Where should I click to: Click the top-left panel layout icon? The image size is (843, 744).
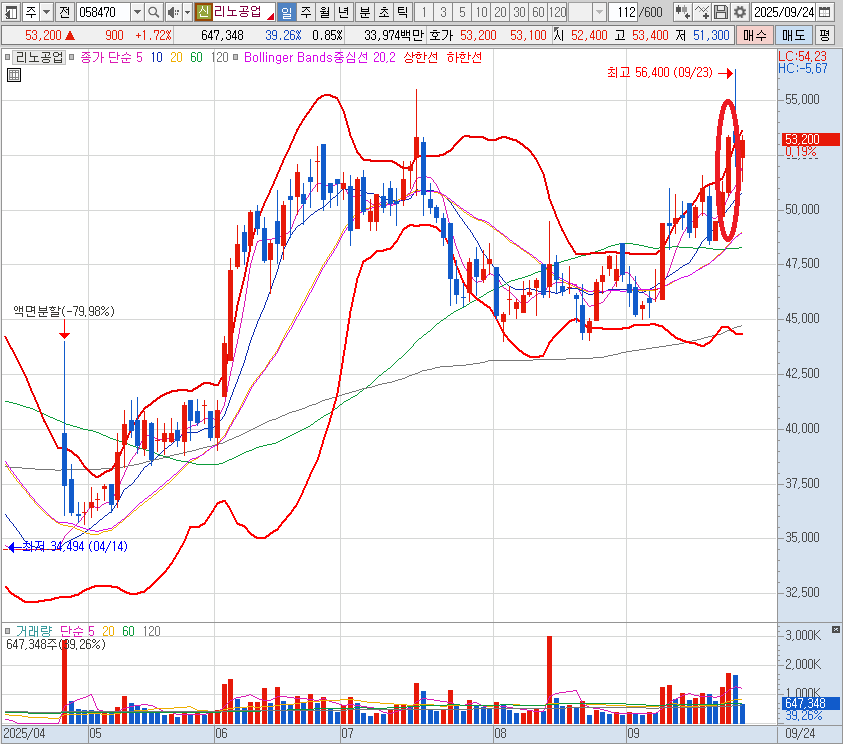pos(9,12)
